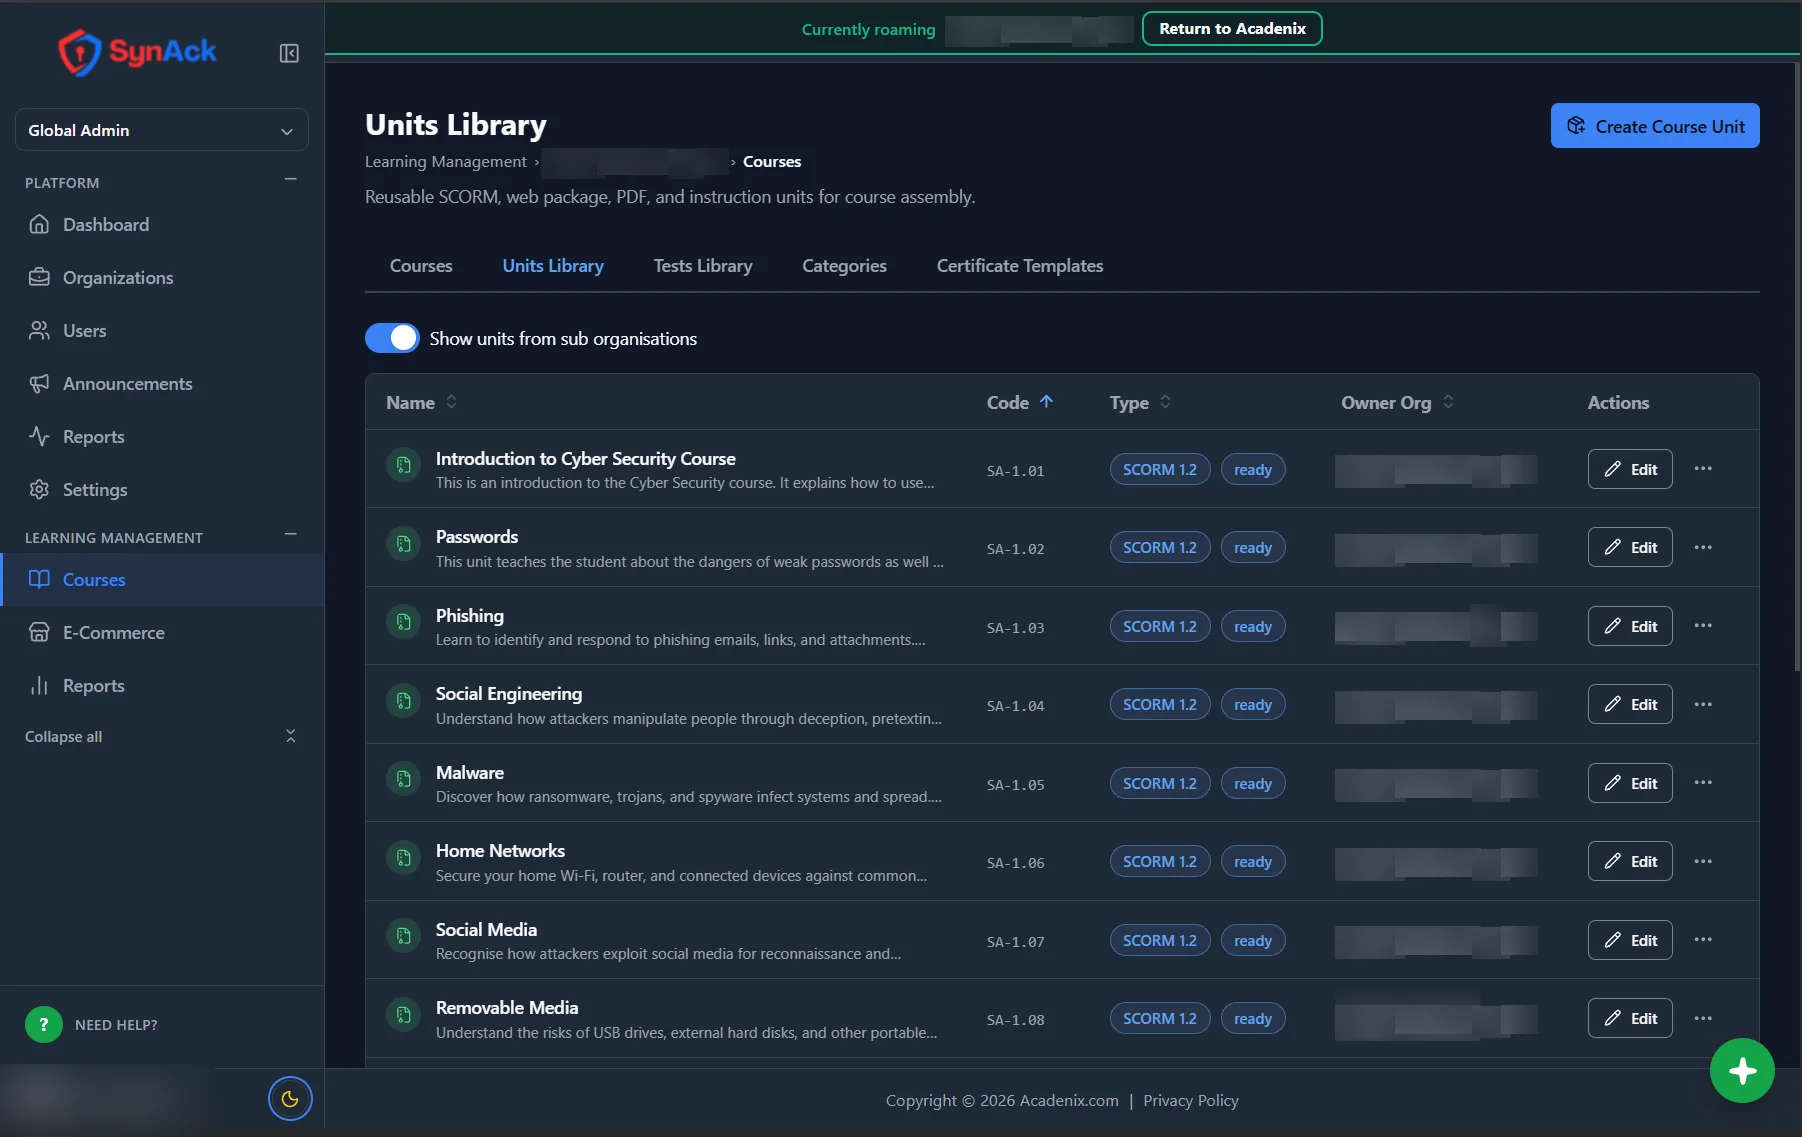This screenshot has width=1802, height=1137.
Task: Open the Global Admin role dropdown
Action: [162, 130]
